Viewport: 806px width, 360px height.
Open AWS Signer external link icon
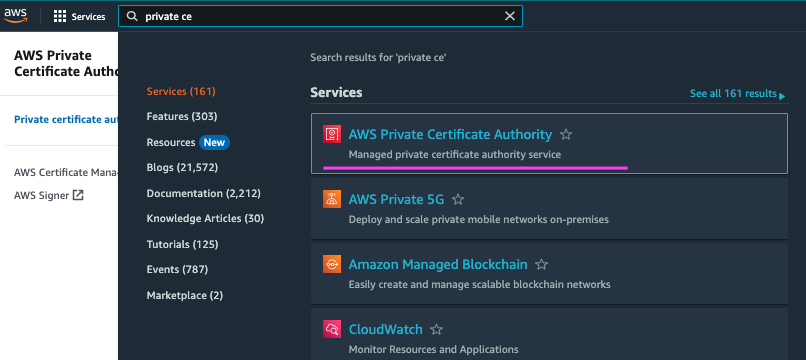[x=78, y=195]
